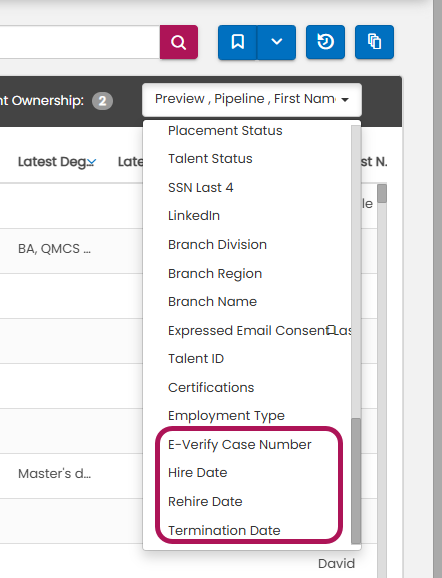Click the search input field

(79, 42)
